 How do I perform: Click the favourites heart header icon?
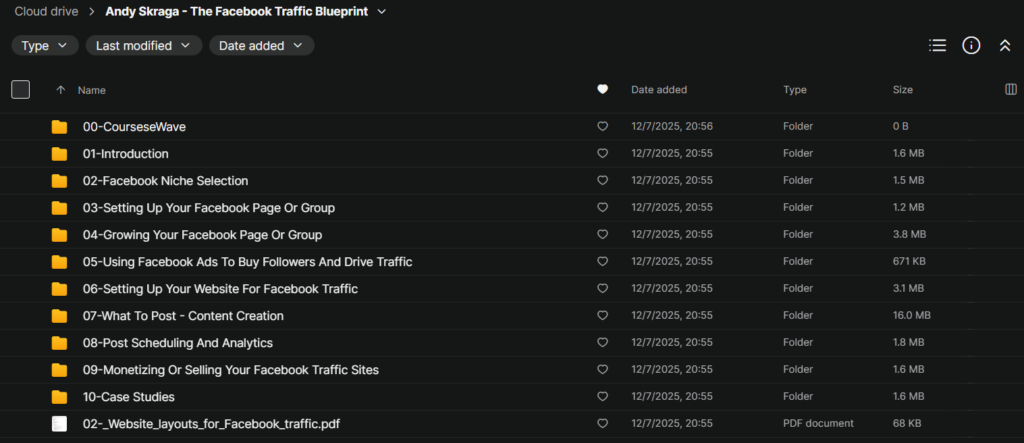603,90
